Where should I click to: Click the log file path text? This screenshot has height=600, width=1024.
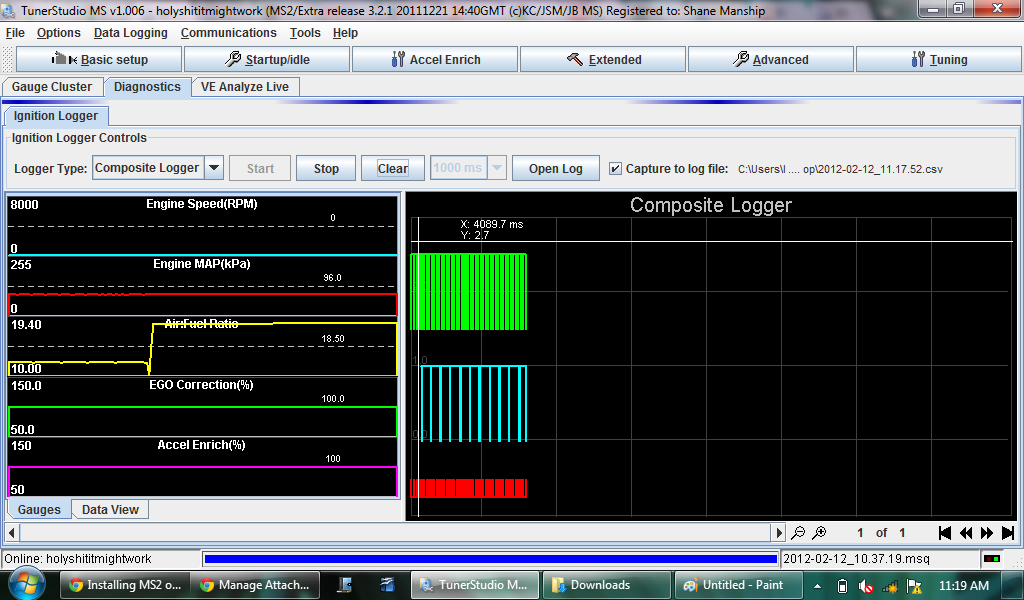[x=840, y=169]
